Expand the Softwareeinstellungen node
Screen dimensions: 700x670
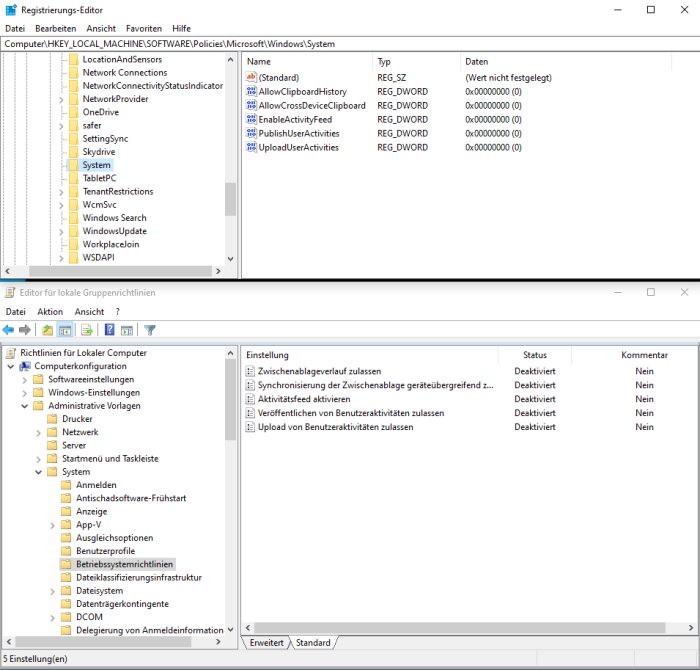(x=25, y=380)
